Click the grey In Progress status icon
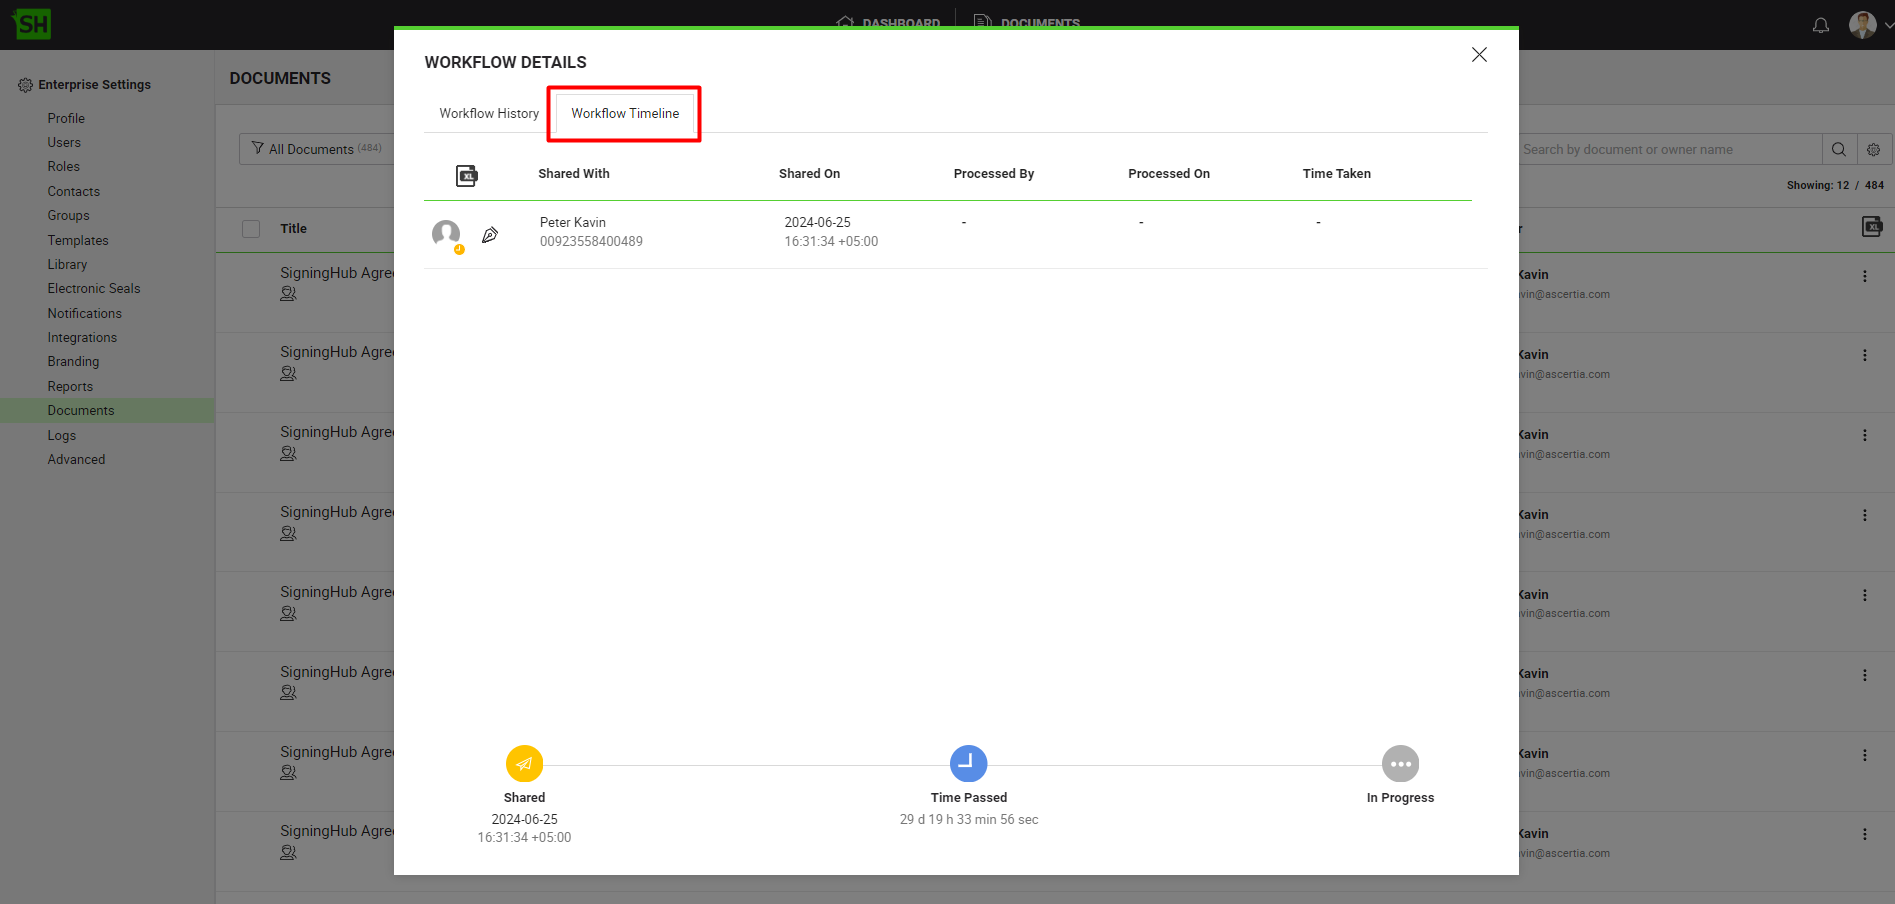This screenshot has width=1895, height=904. click(1400, 764)
